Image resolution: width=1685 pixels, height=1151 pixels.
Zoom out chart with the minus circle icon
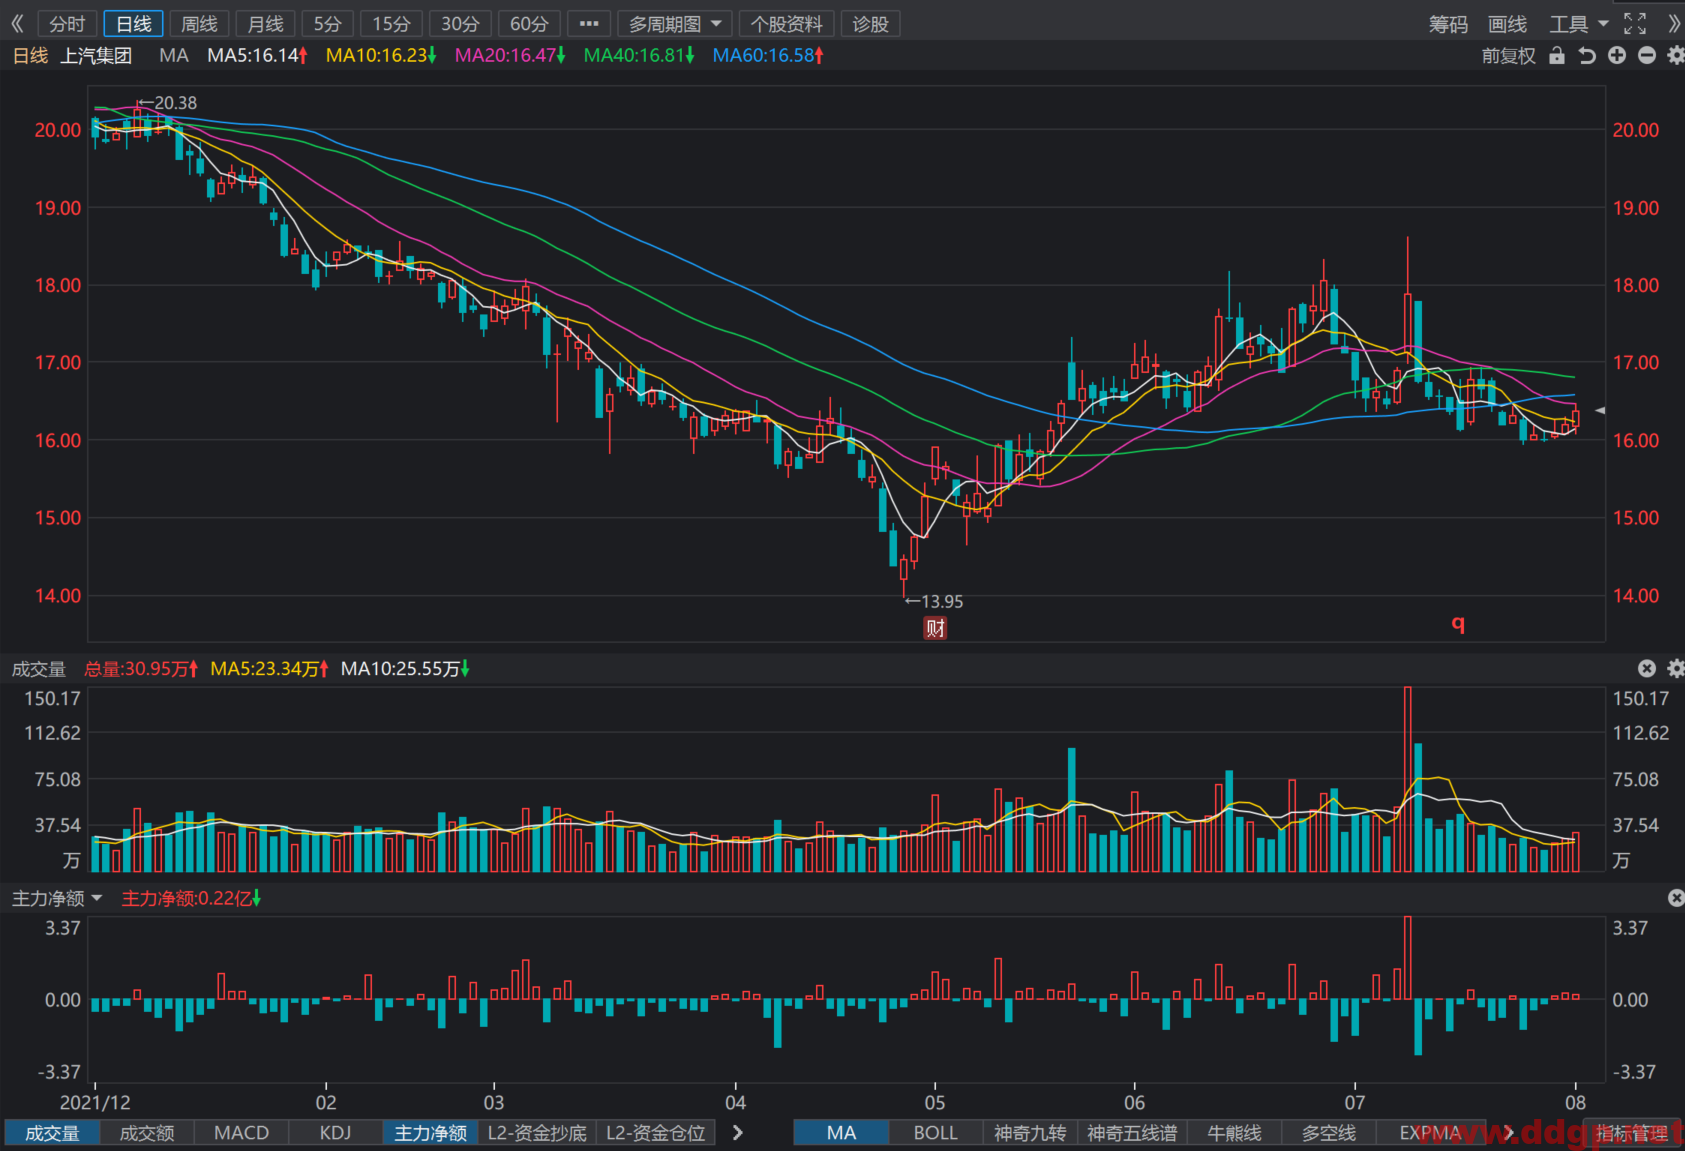1647,56
